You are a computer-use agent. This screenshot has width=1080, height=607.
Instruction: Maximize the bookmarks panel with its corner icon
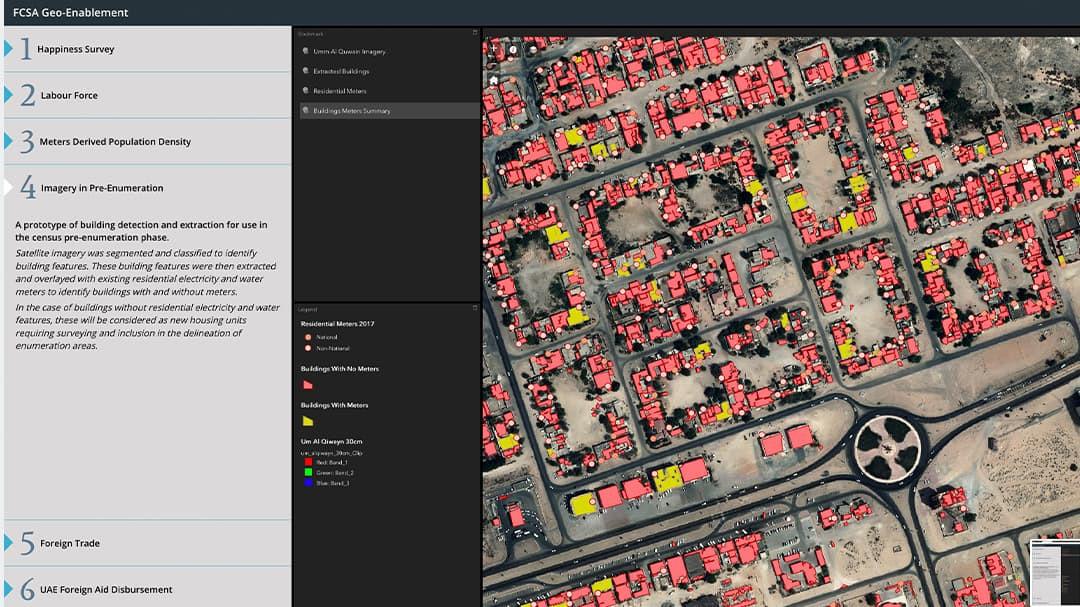tap(475, 32)
